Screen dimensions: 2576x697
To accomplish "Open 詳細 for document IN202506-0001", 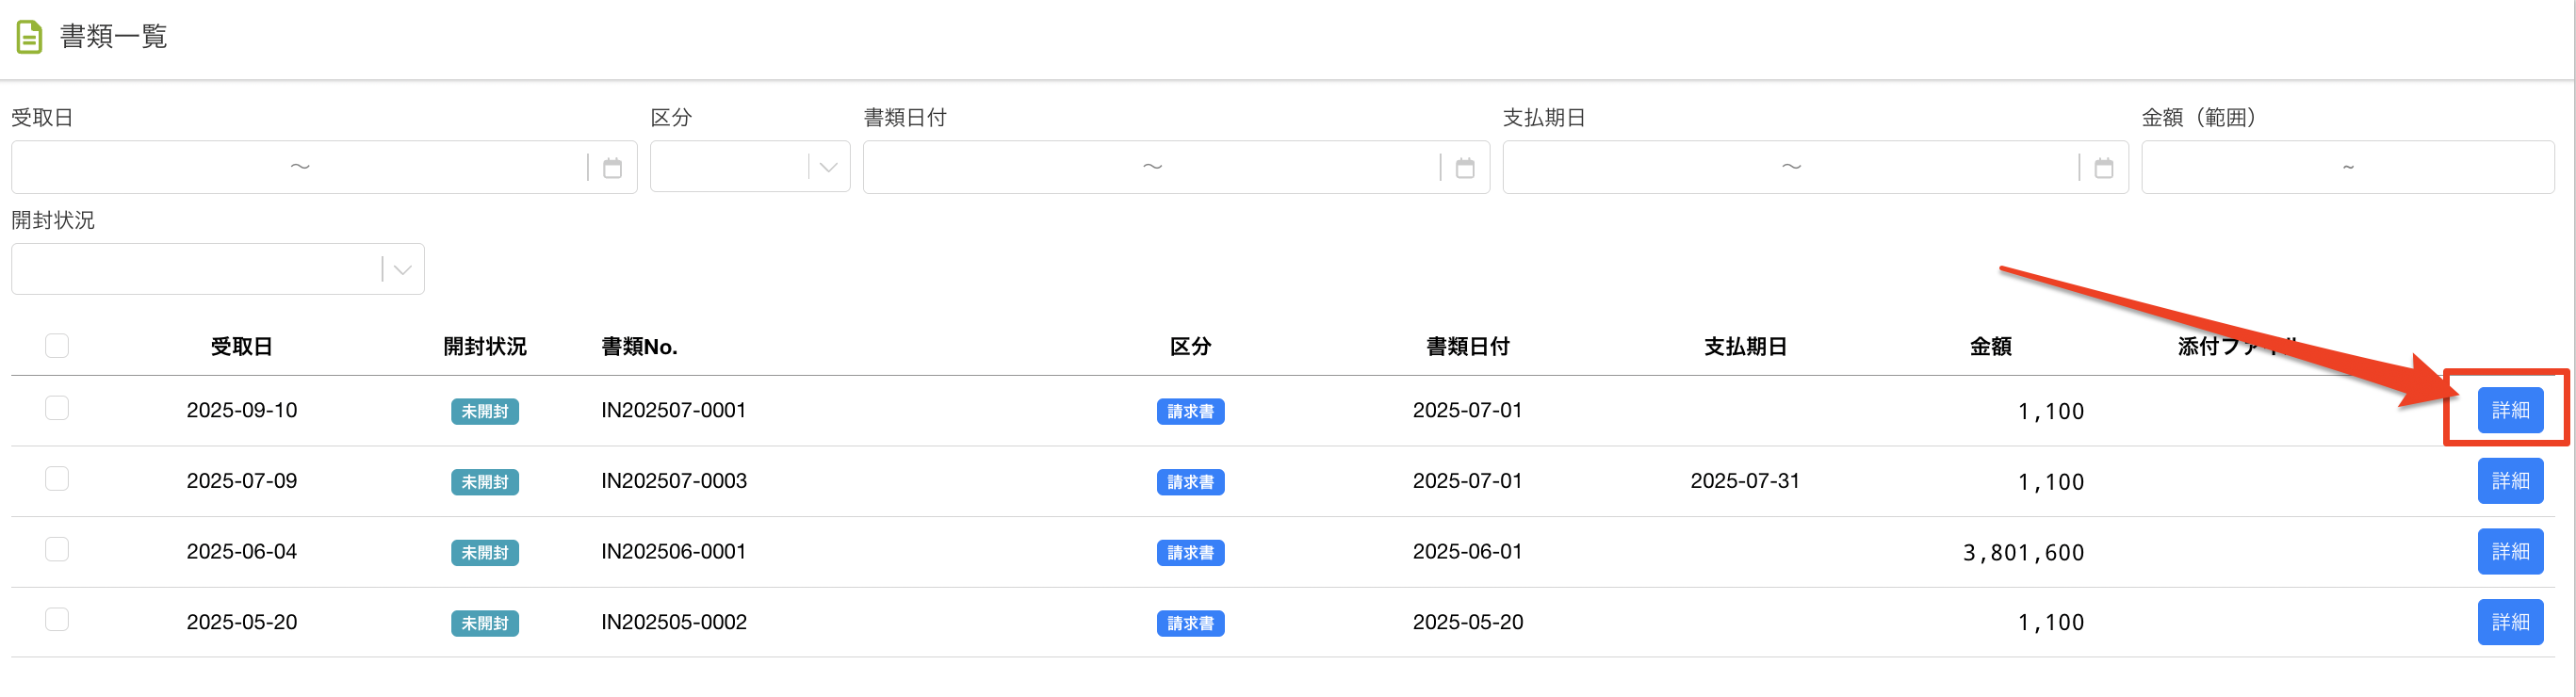I will (x=2510, y=552).
